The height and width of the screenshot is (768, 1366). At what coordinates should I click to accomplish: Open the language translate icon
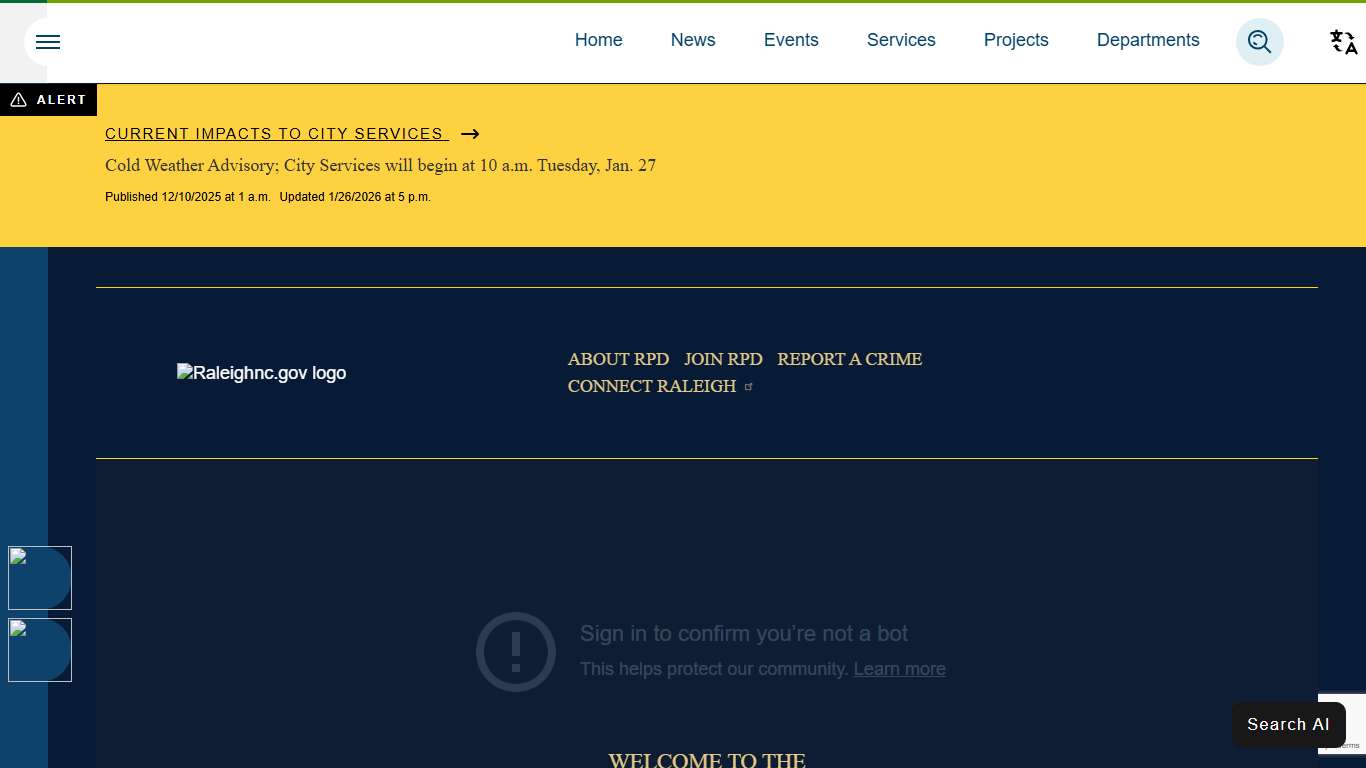[1343, 42]
